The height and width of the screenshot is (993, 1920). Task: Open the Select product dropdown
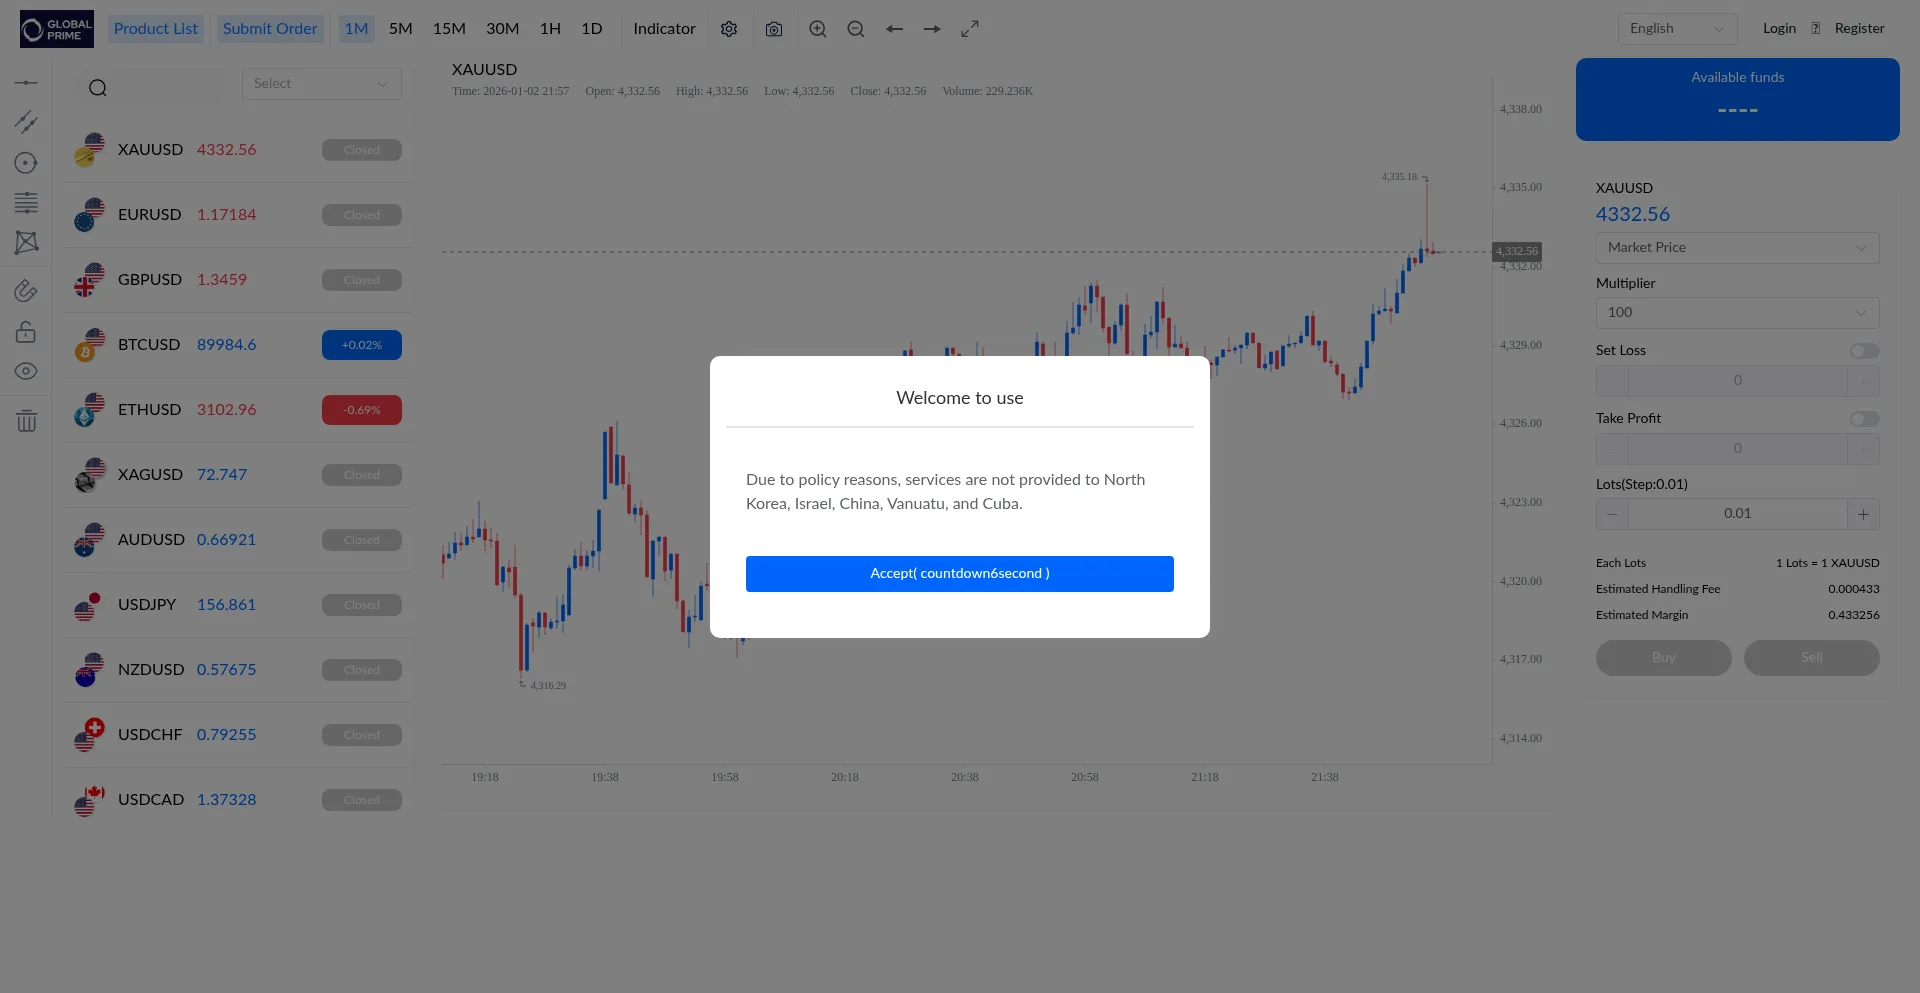(x=322, y=84)
